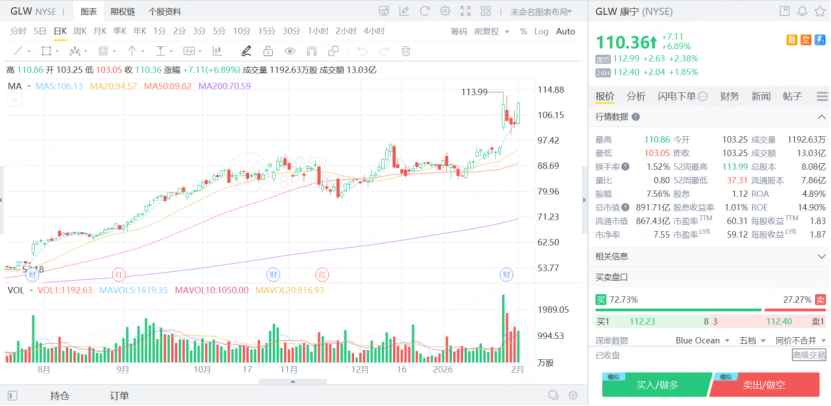Select the Fibonacci levels drawing tool

pyautogui.click(x=103, y=51)
